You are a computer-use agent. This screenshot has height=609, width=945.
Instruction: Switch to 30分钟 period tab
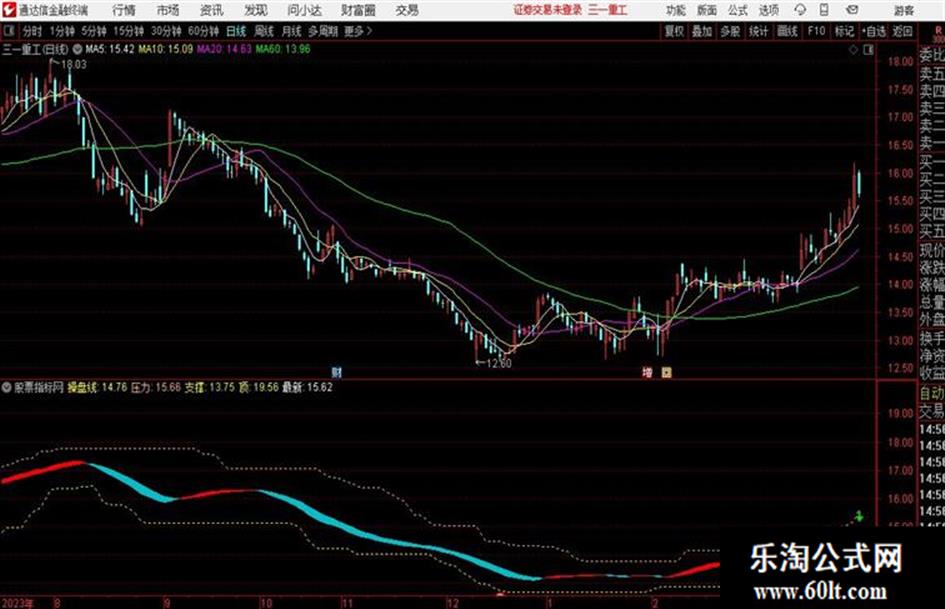[166, 31]
